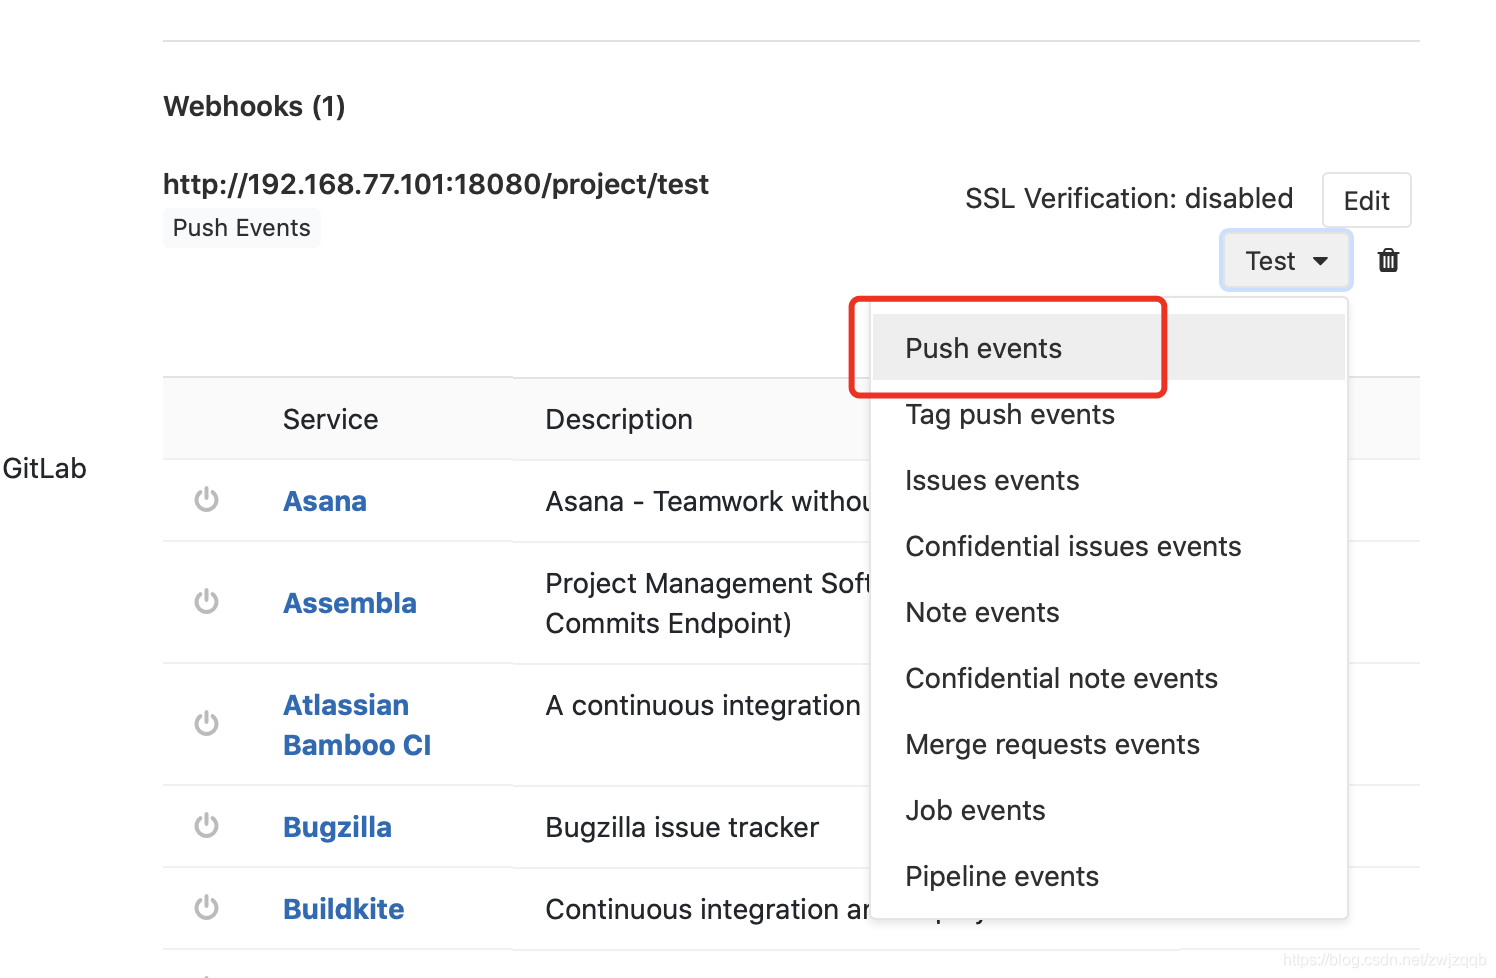Choose Job events from the list
This screenshot has width=1496, height=978.
(x=1108, y=810)
